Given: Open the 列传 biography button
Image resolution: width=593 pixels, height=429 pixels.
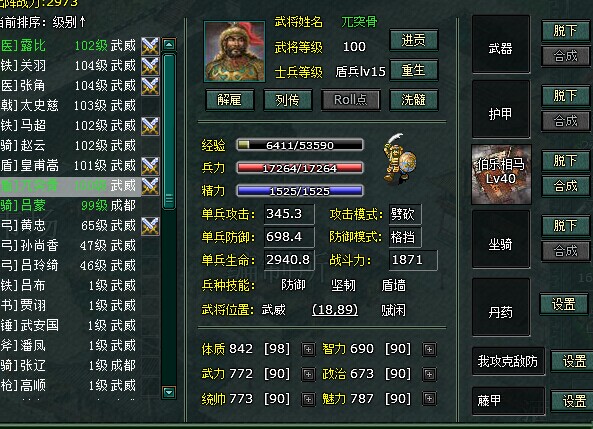Looking at the screenshot, I should (287, 100).
